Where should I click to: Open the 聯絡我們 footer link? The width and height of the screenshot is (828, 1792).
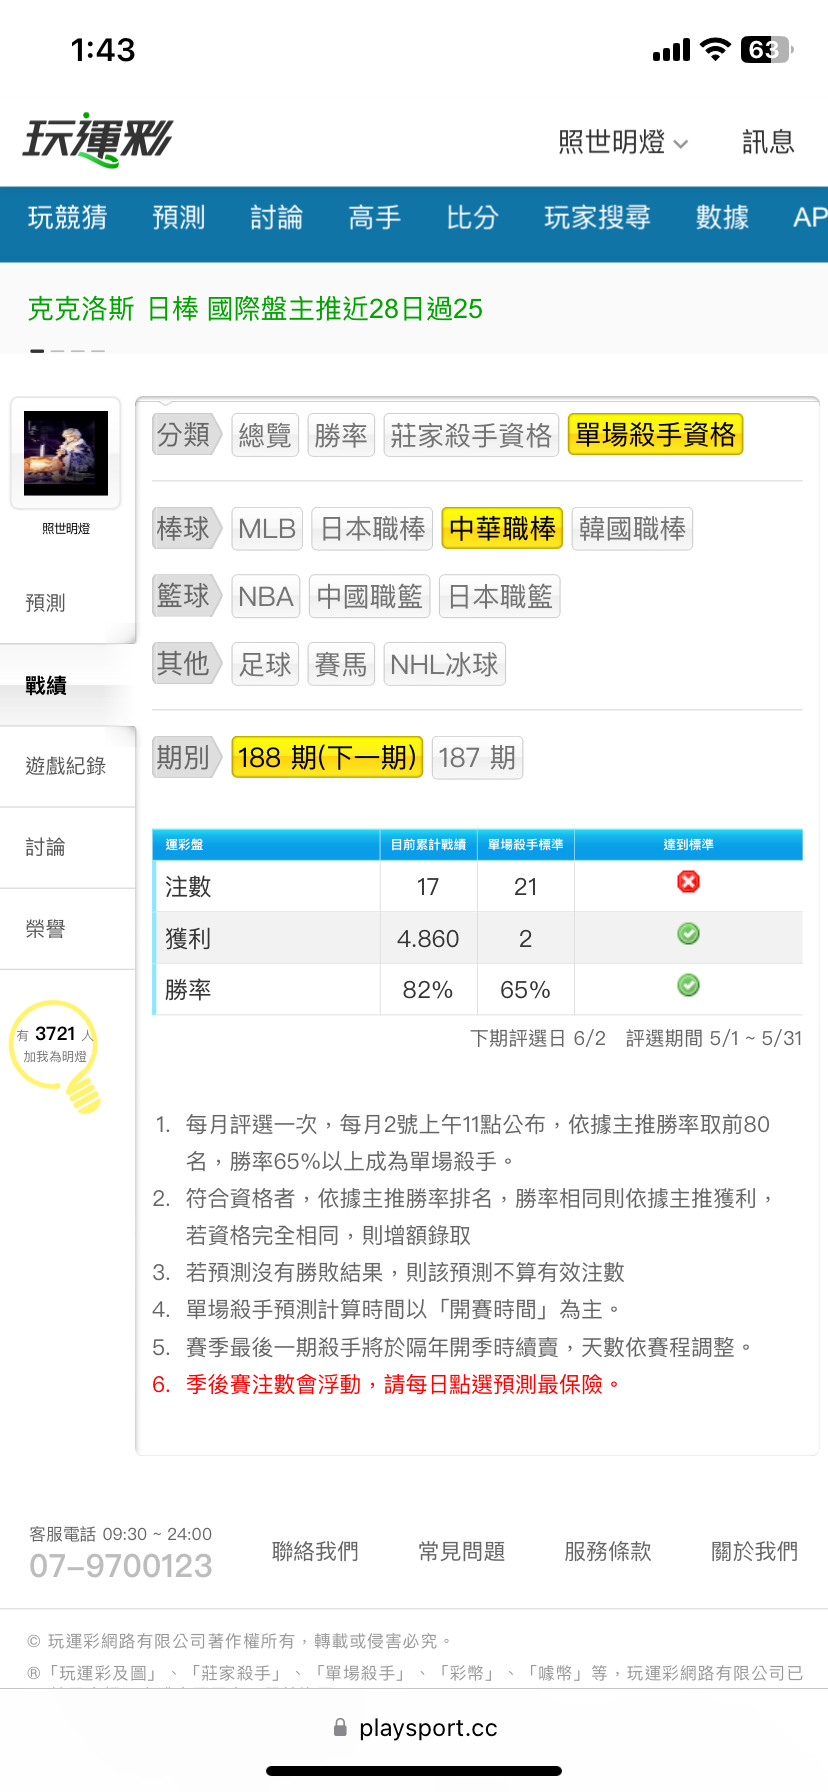(x=315, y=1551)
